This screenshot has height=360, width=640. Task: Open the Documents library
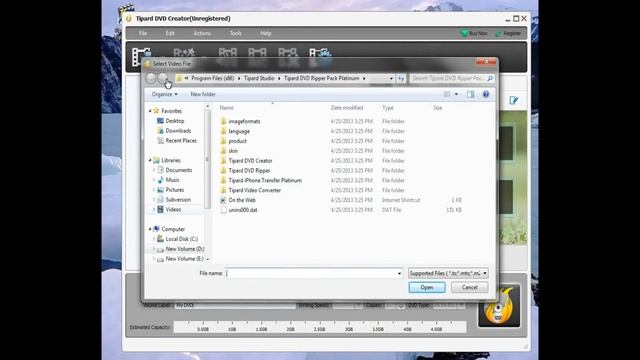(x=178, y=170)
